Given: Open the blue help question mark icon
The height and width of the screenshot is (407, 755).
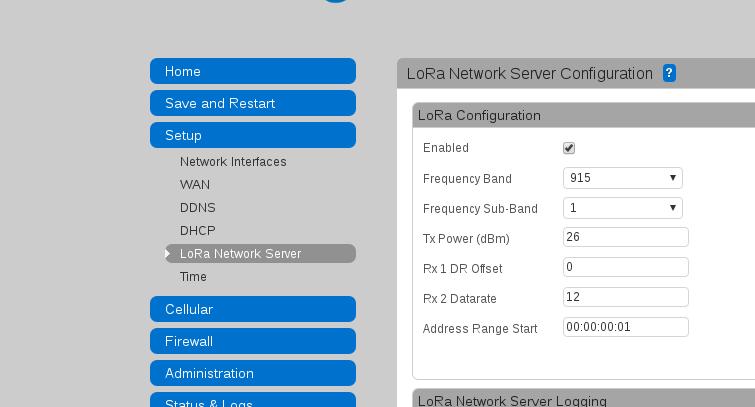Looking at the screenshot, I should [x=669, y=73].
